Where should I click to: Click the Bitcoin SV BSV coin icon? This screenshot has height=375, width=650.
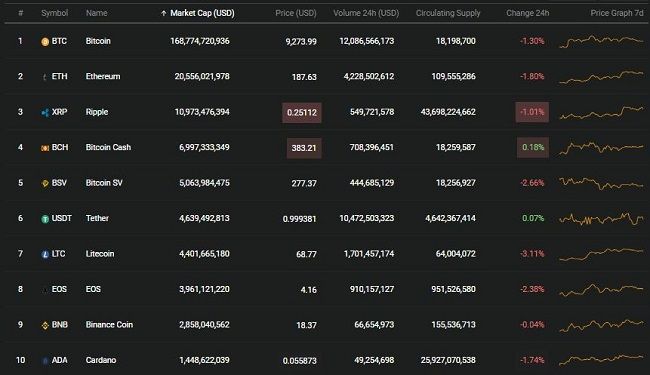click(45, 183)
